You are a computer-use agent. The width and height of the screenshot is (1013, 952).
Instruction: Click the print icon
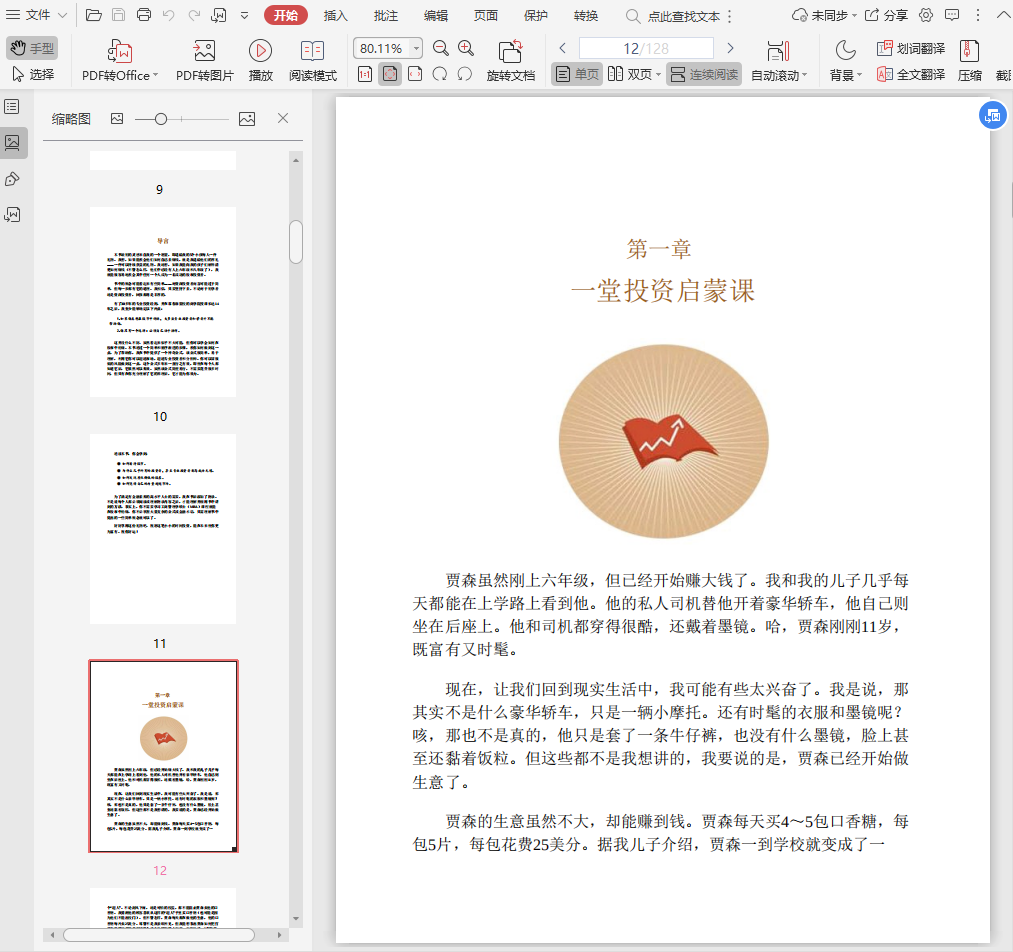(x=144, y=15)
